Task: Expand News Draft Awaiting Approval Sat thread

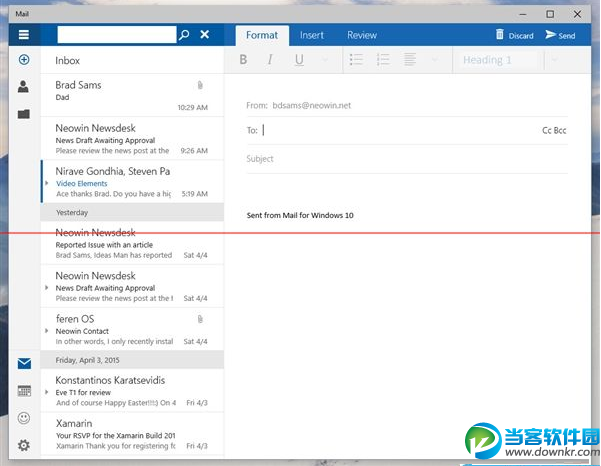Action: pyautogui.click(x=47, y=287)
